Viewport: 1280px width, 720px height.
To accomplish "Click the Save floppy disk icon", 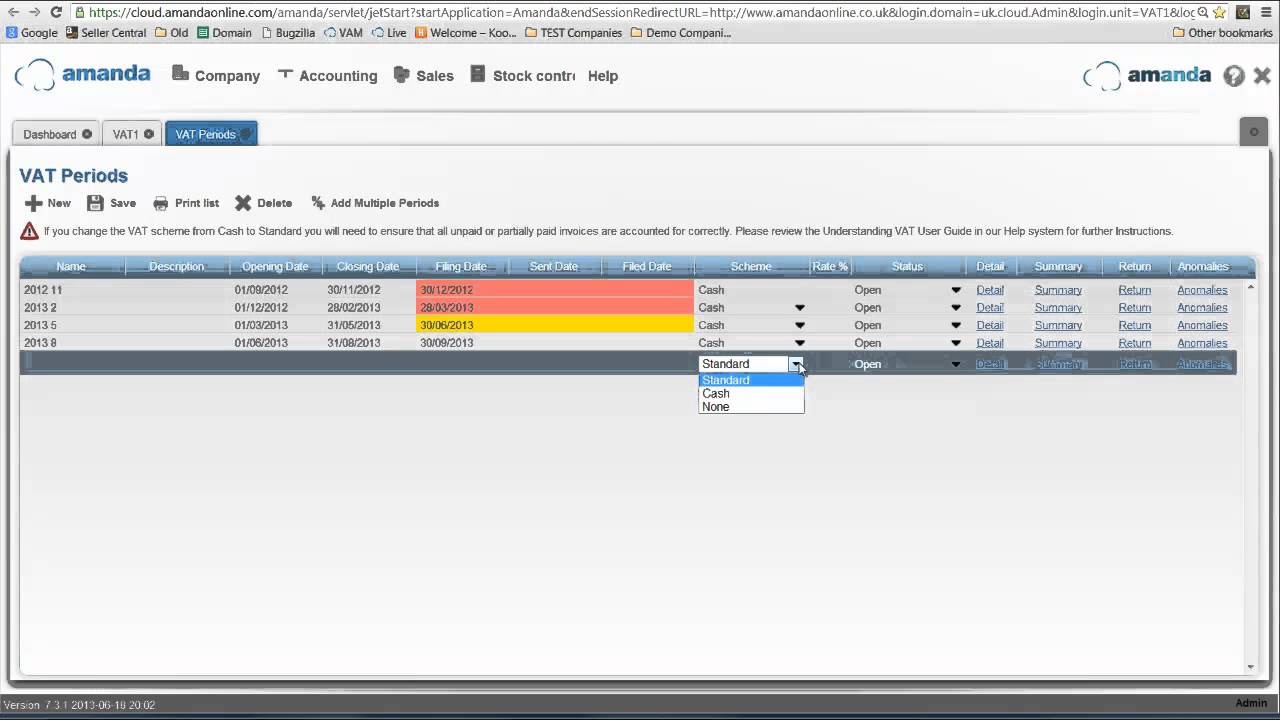I will point(95,203).
